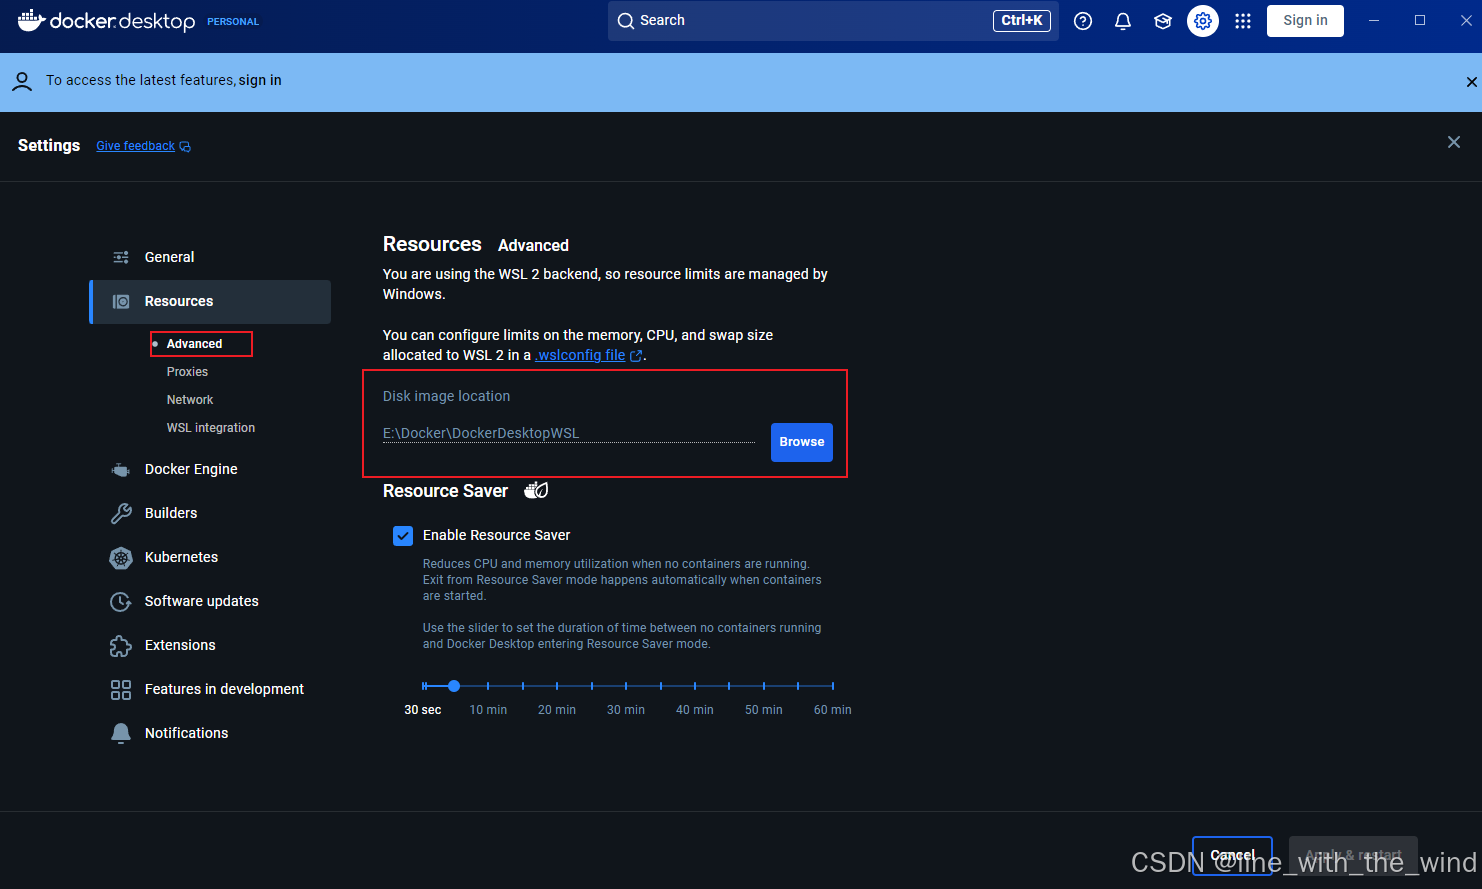Dismiss the sign-in banner with X
The width and height of the screenshot is (1482, 889).
coord(1472,82)
